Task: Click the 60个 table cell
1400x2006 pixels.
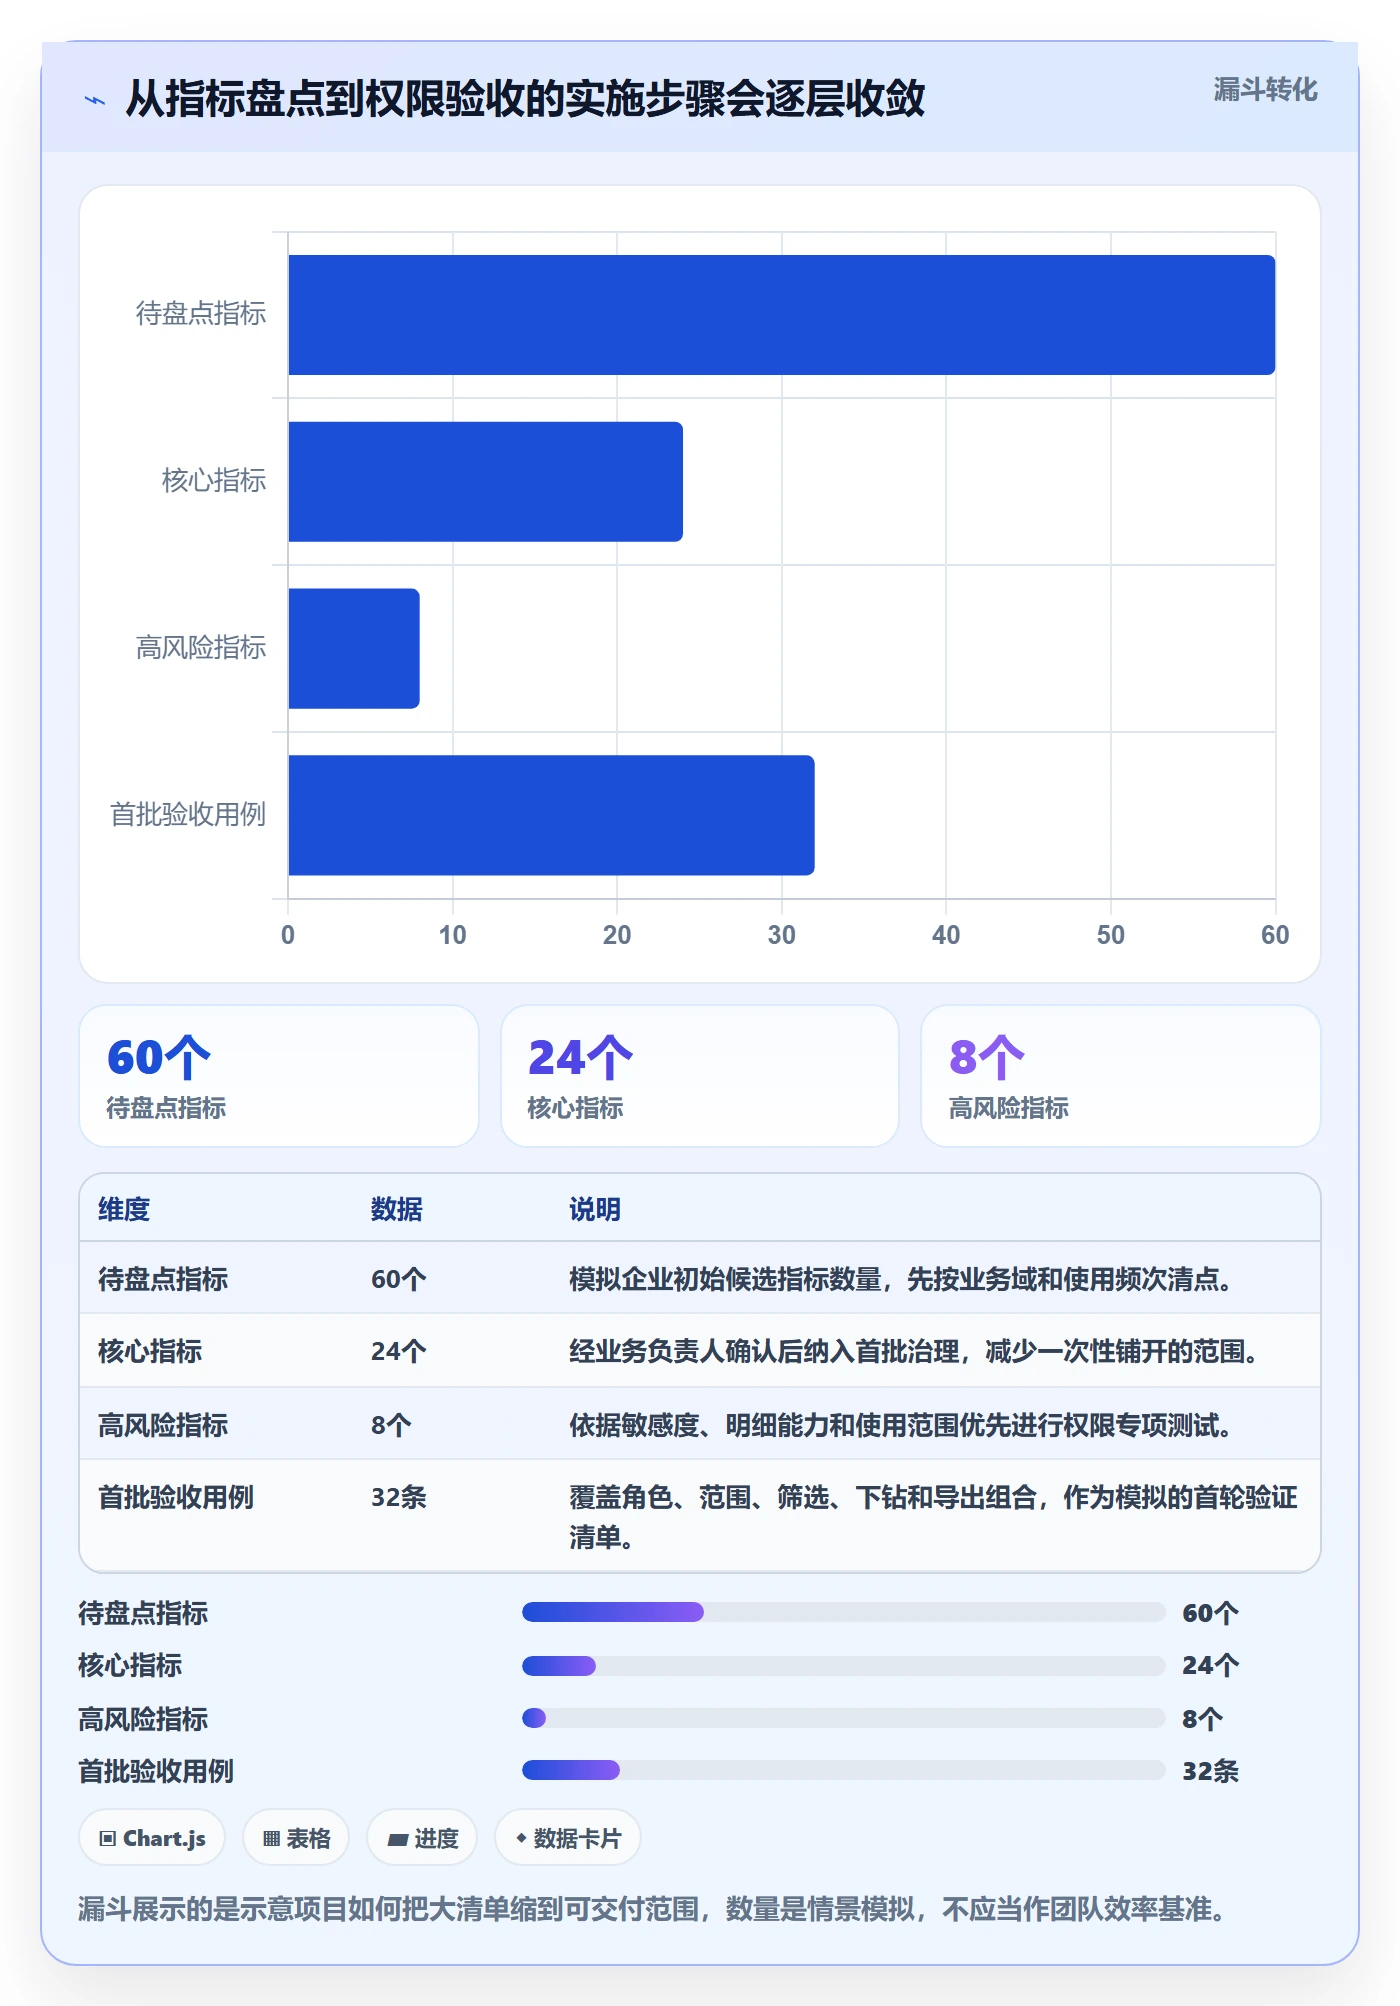Action: [x=399, y=1279]
